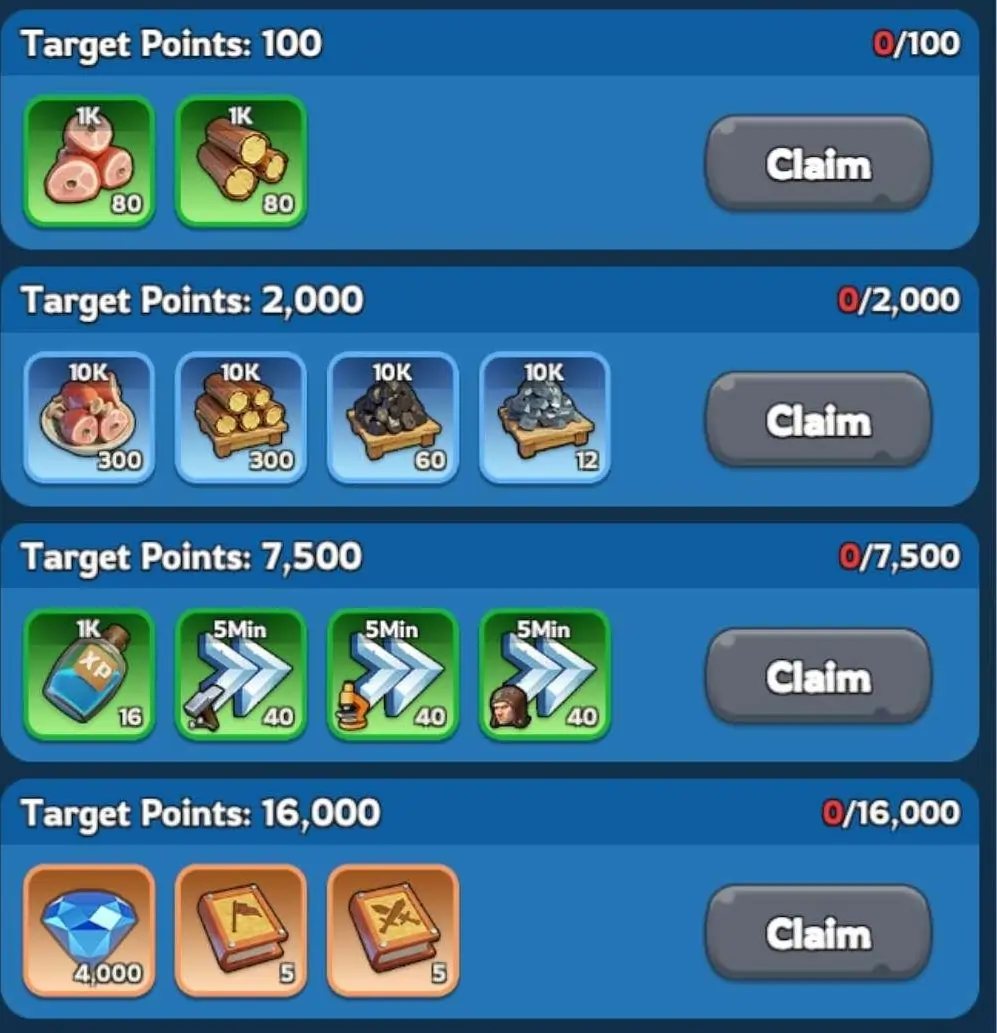Tap the 5Min troop training speedup

pos(544,675)
